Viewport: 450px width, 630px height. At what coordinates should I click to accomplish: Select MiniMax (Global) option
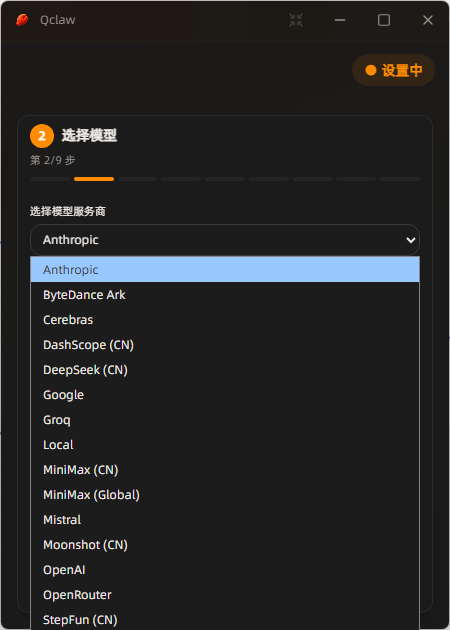tap(225, 495)
